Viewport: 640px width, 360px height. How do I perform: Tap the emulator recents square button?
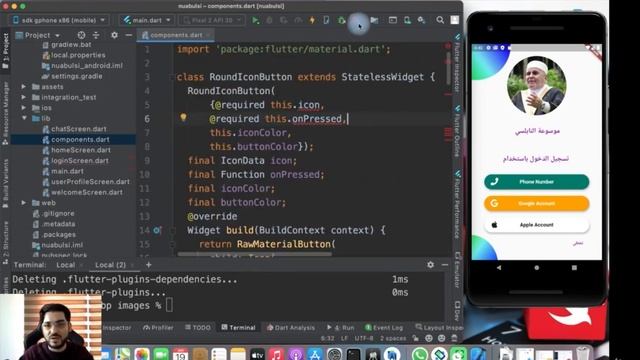574,268
